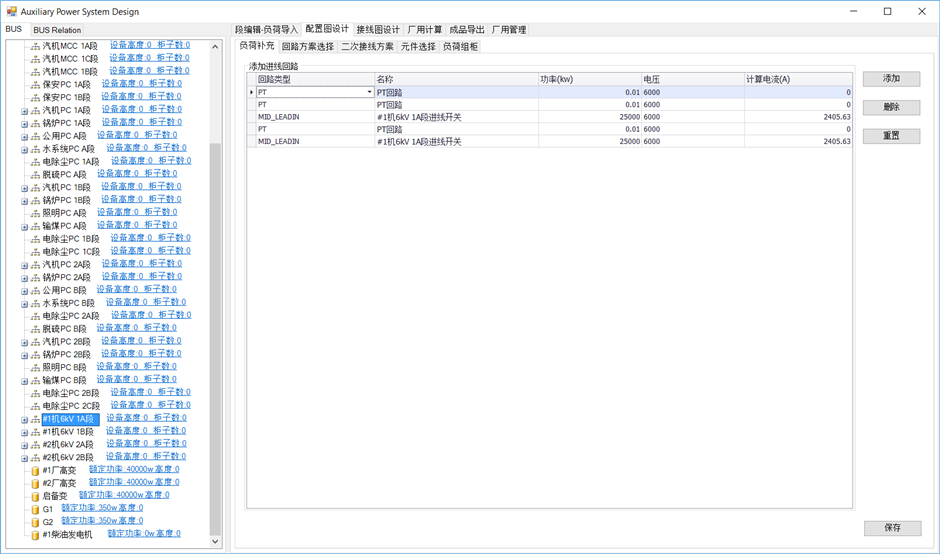Expand the 锅炉PC 1A段 tree node
This screenshot has height=554, width=940.
tap(25, 124)
